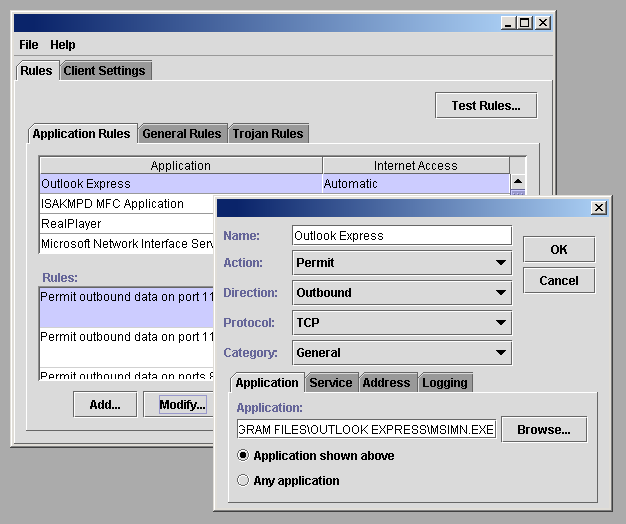Switch to the Service tab
Image resolution: width=626 pixels, height=524 pixels.
tap(331, 383)
